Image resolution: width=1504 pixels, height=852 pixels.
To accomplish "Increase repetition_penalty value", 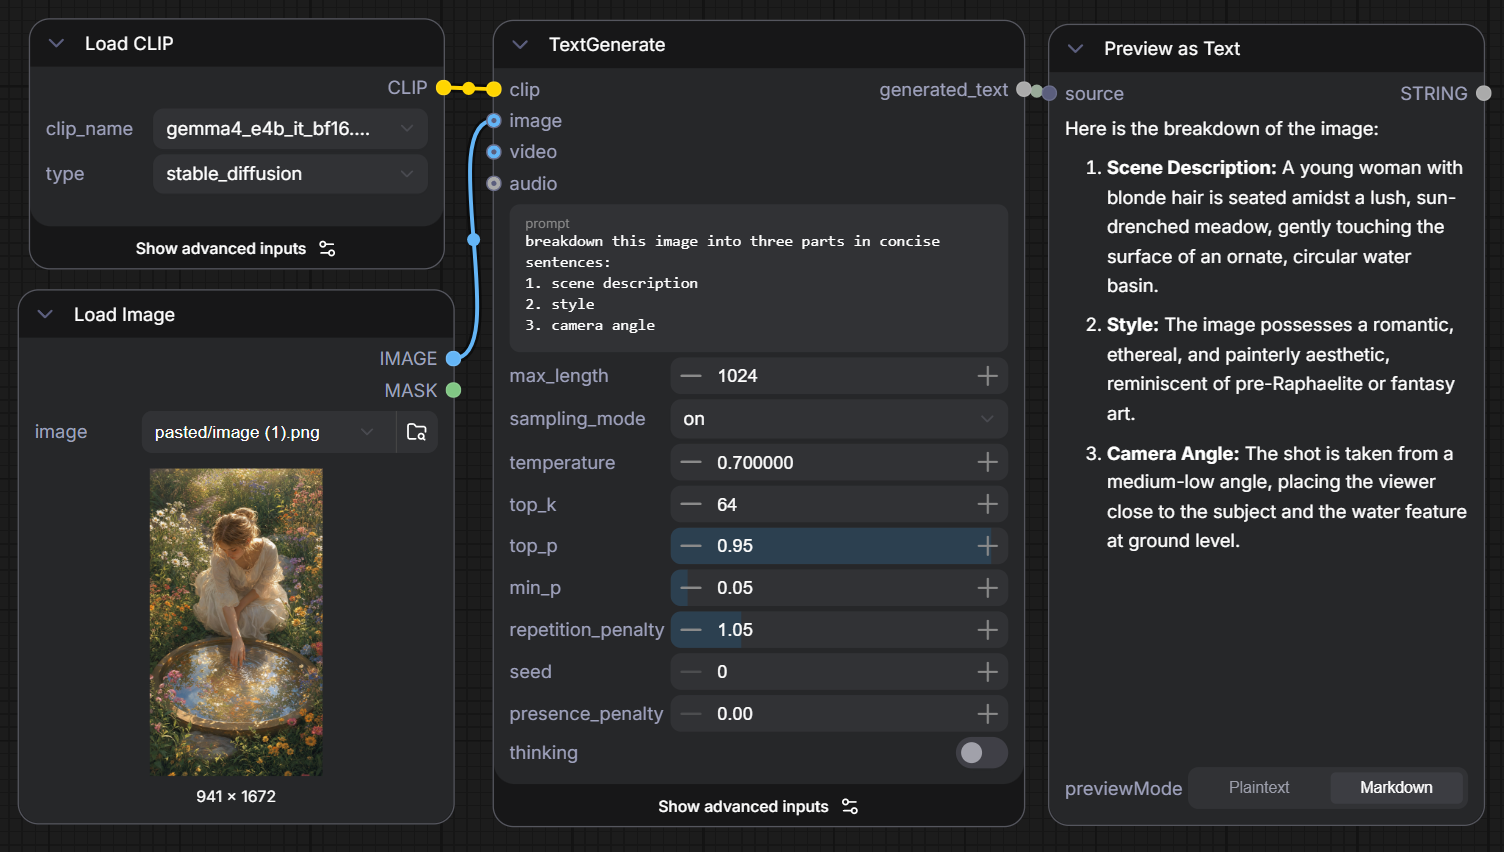I will point(988,630).
